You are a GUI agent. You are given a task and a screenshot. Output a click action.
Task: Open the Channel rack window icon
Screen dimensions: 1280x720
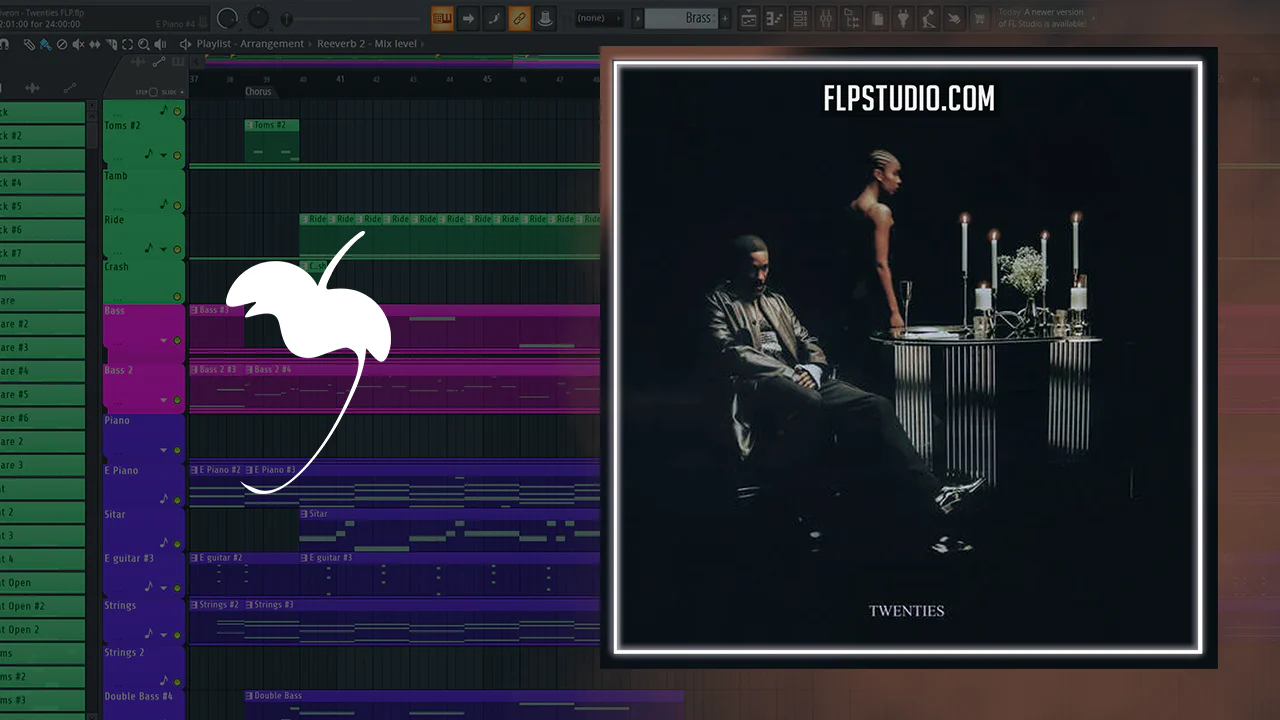tap(800, 18)
